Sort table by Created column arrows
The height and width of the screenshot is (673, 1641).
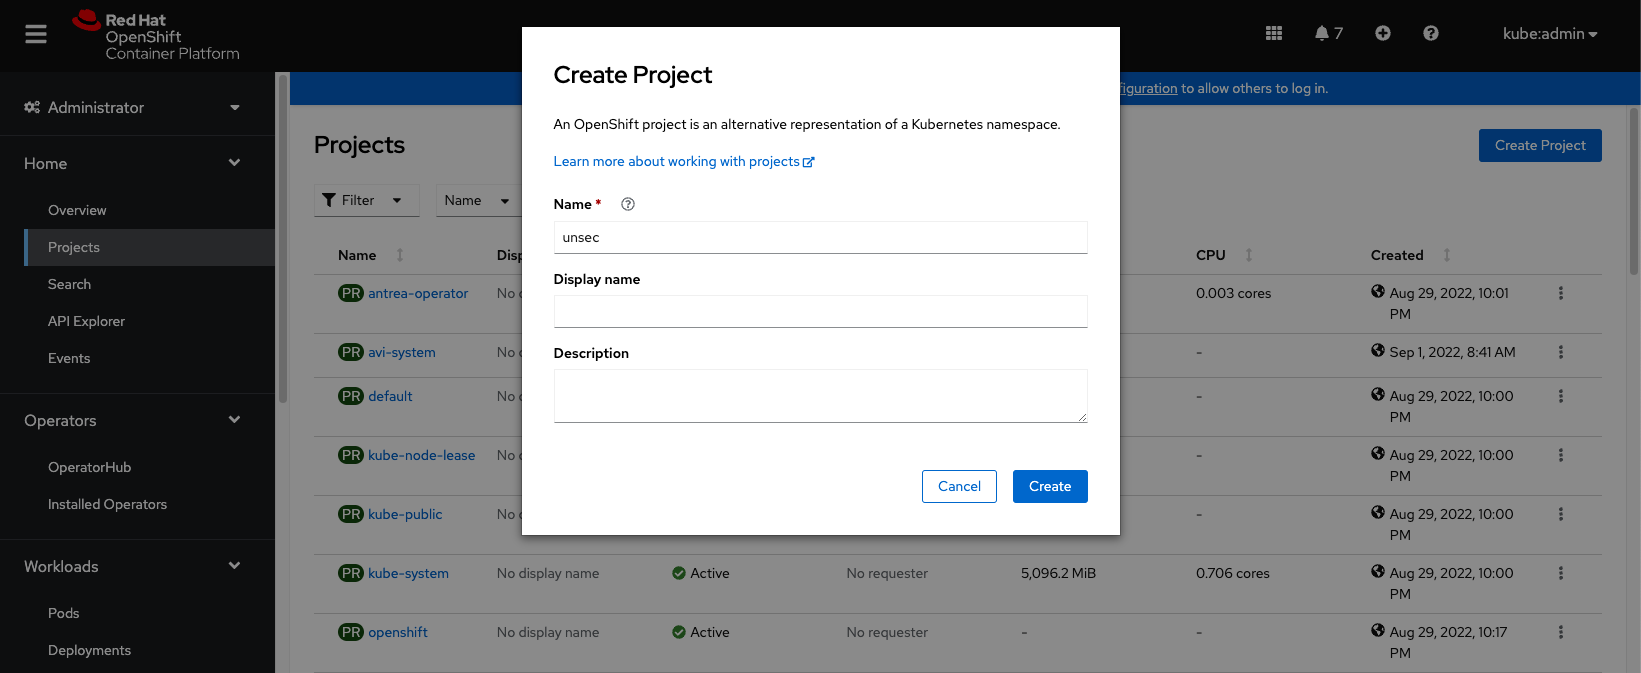click(1446, 255)
